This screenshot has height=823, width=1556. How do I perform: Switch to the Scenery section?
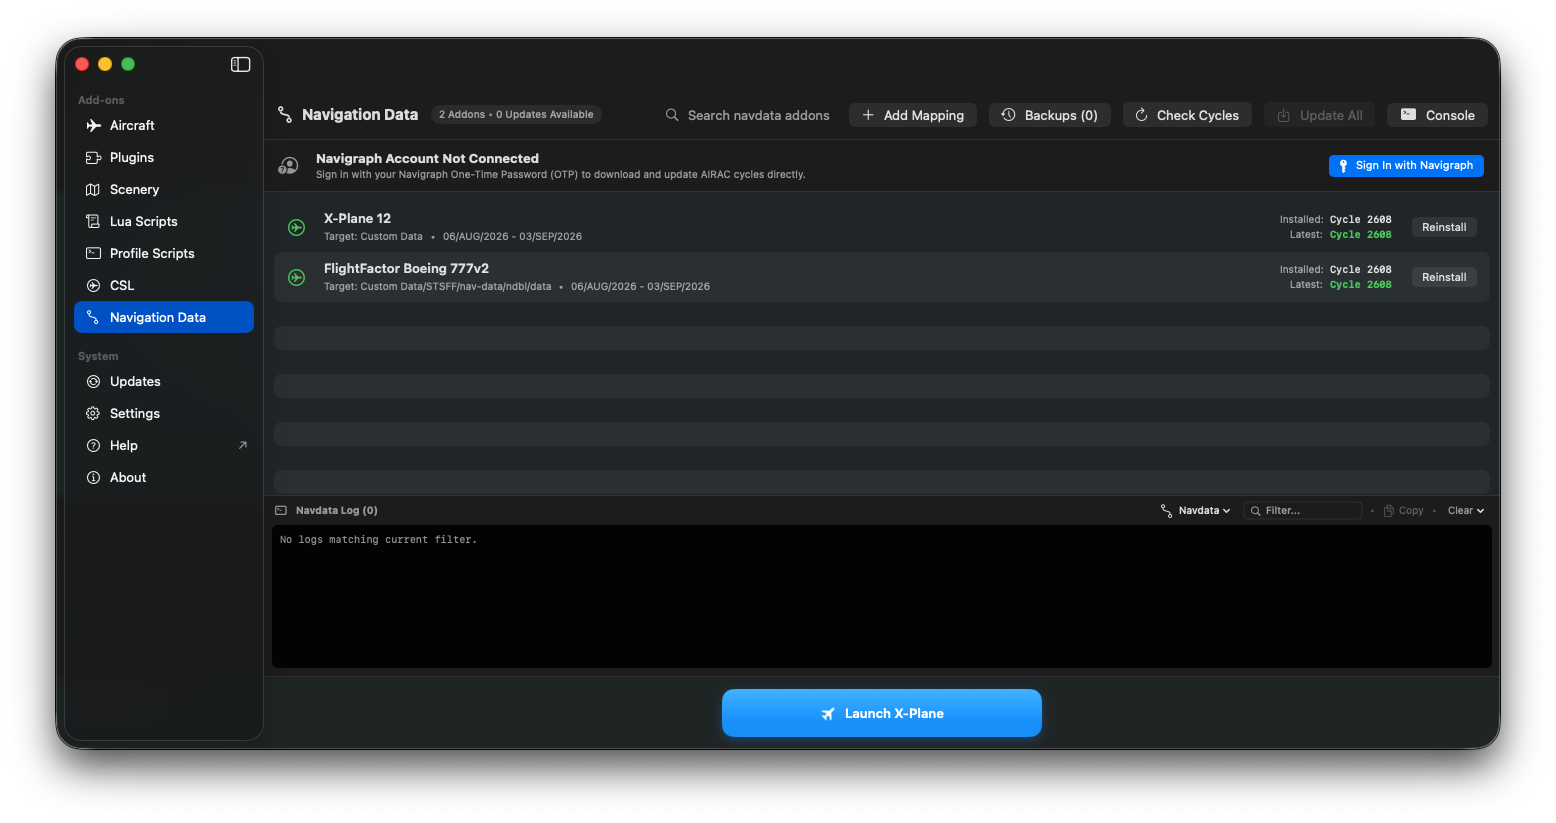(x=164, y=189)
